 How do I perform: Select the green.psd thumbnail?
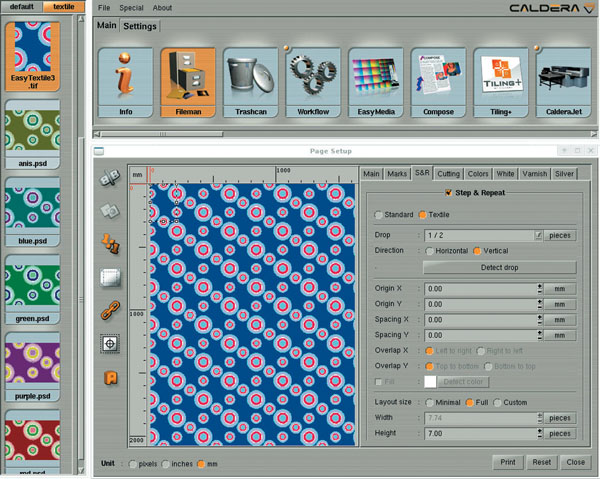pos(33,290)
